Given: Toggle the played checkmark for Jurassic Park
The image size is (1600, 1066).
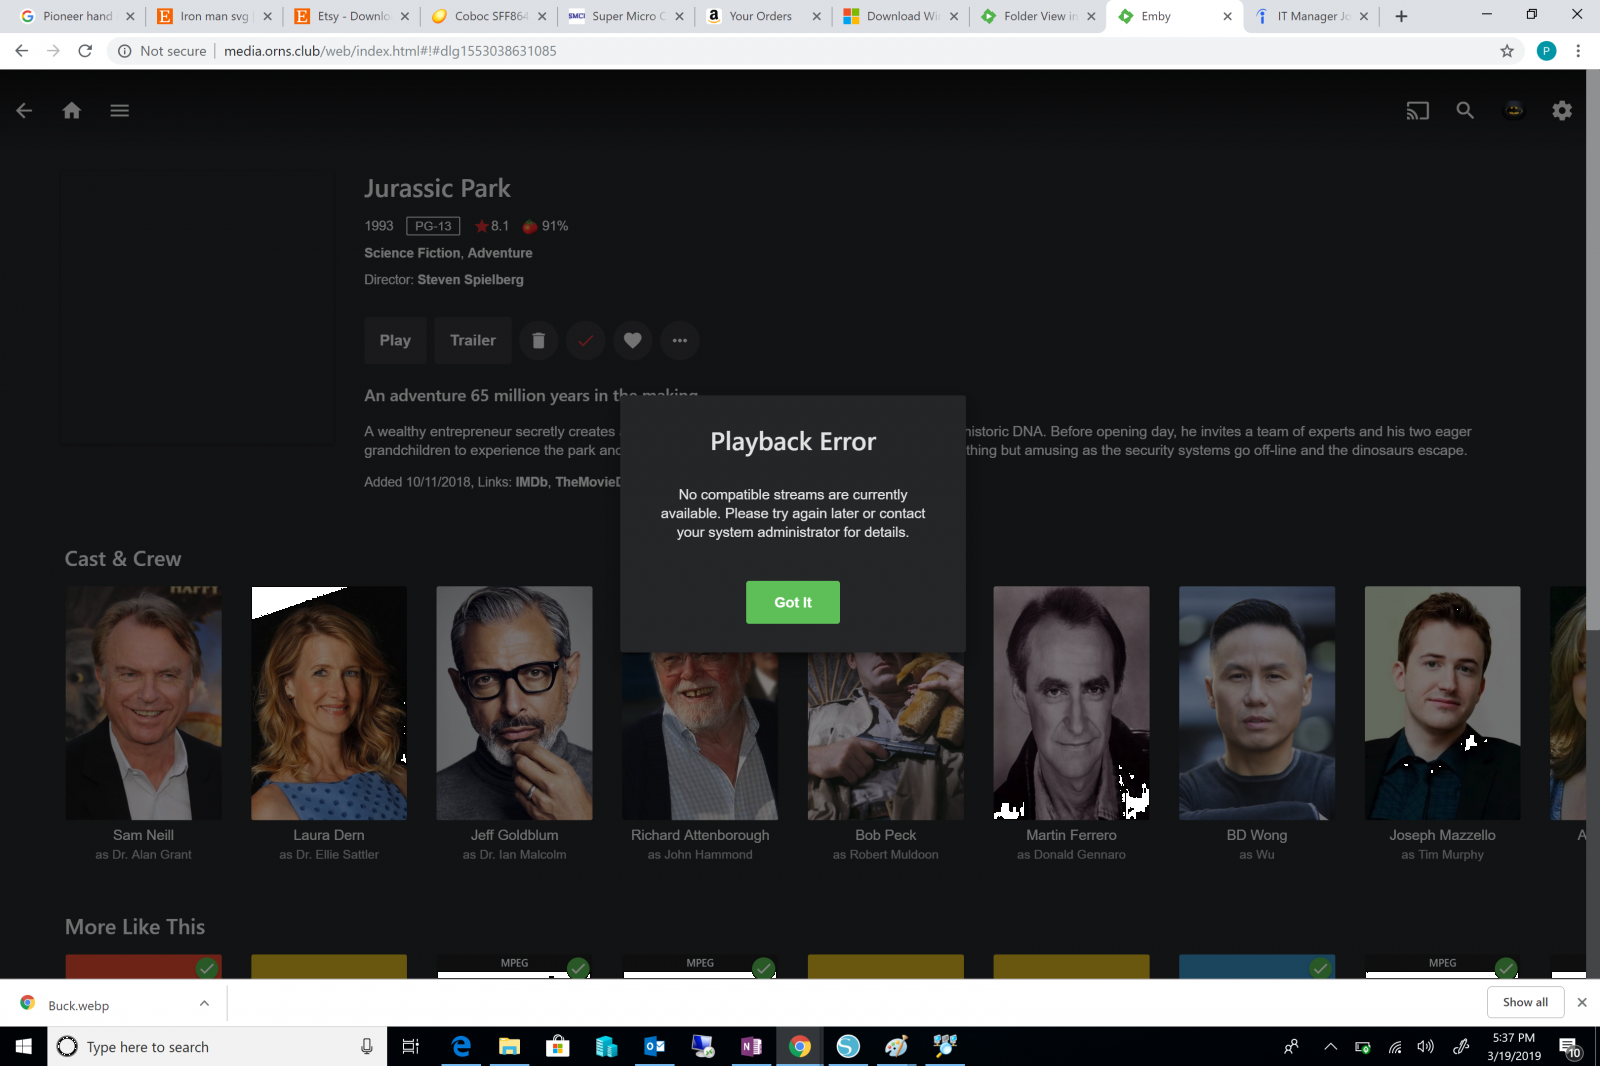Looking at the screenshot, I should pyautogui.click(x=586, y=341).
